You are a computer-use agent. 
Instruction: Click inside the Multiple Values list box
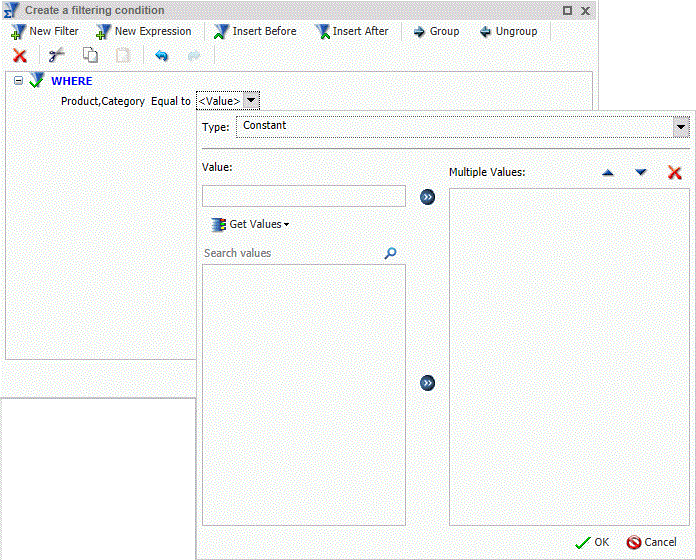pyautogui.click(x=569, y=357)
